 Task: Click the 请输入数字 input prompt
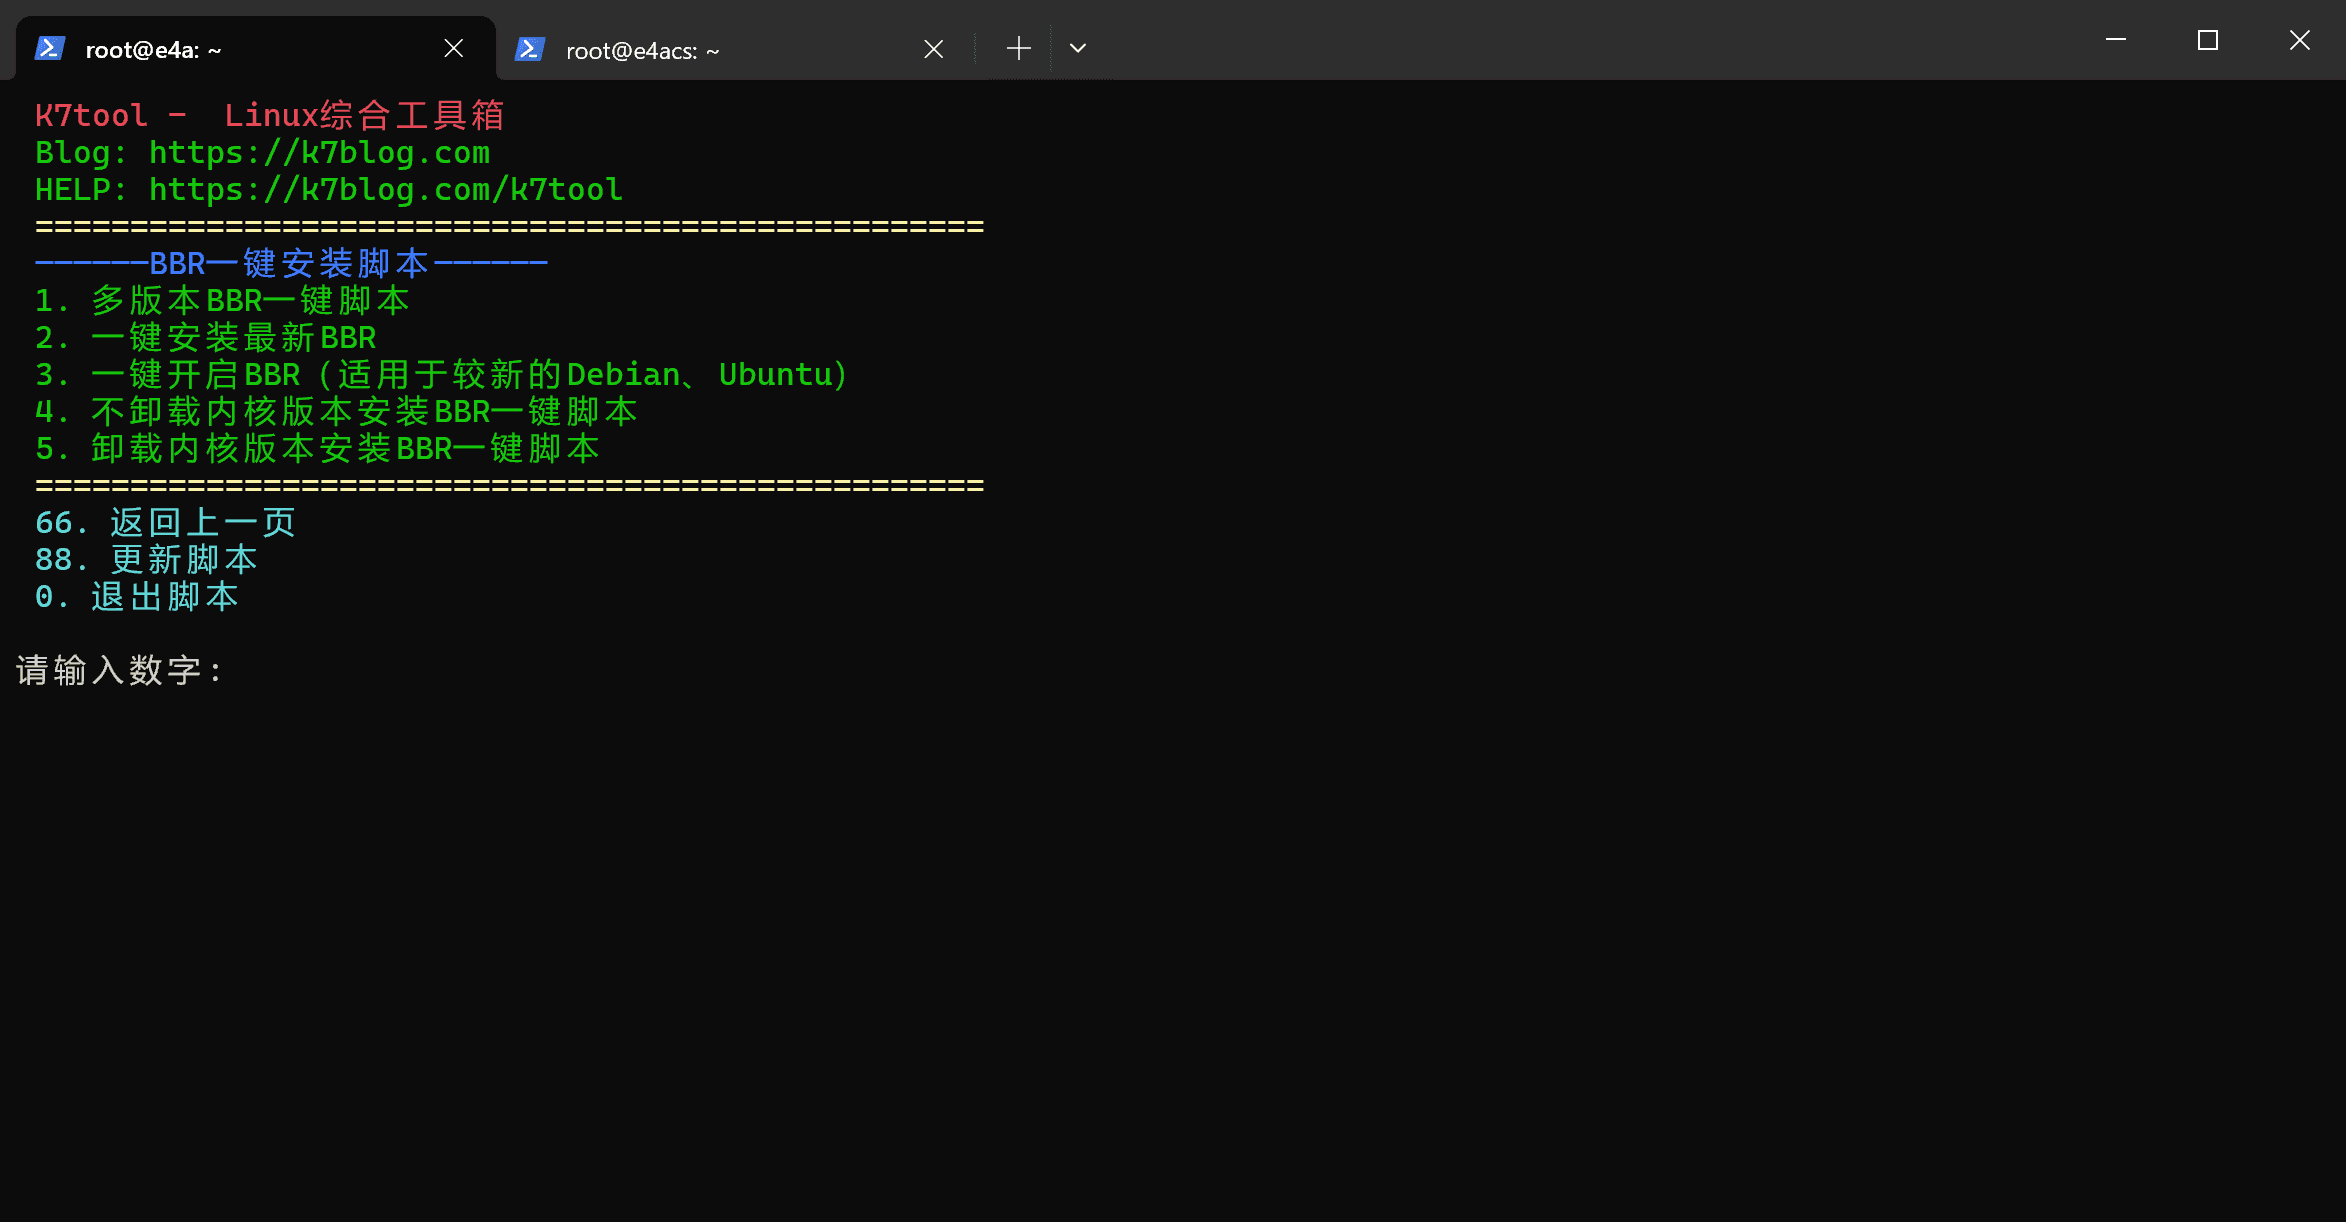click(118, 670)
